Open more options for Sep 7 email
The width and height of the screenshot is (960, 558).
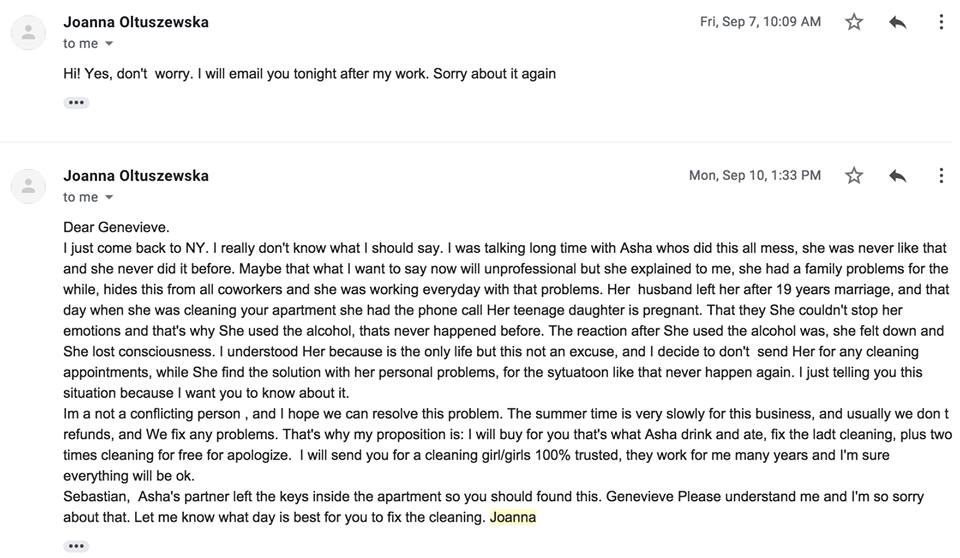tap(941, 22)
